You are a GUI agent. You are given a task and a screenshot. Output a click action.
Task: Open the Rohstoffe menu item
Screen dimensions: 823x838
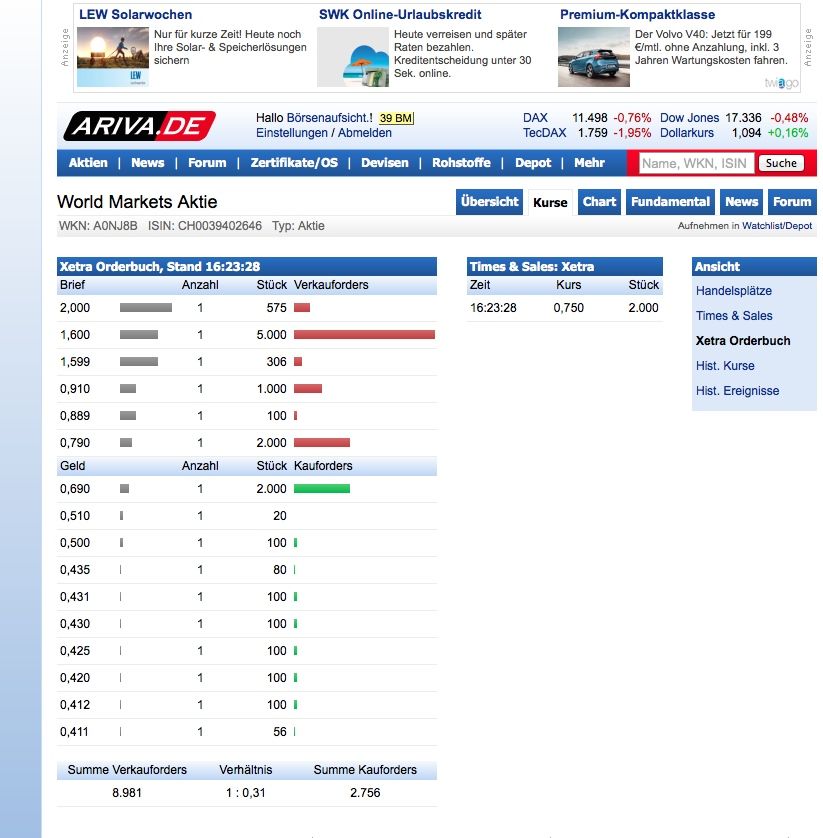[461, 163]
